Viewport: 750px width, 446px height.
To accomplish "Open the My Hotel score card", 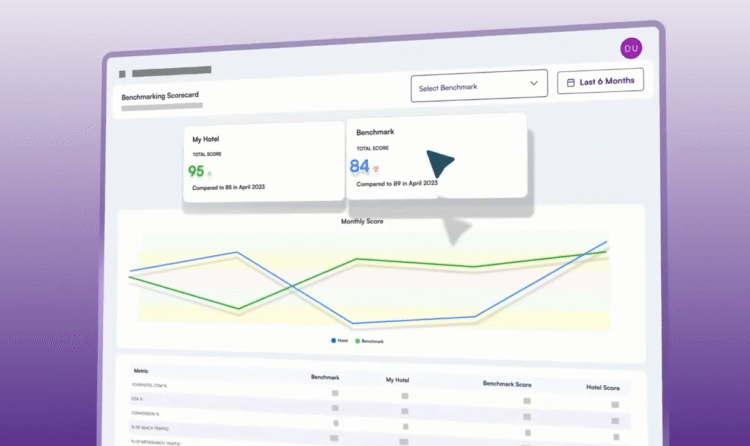I will [x=264, y=162].
